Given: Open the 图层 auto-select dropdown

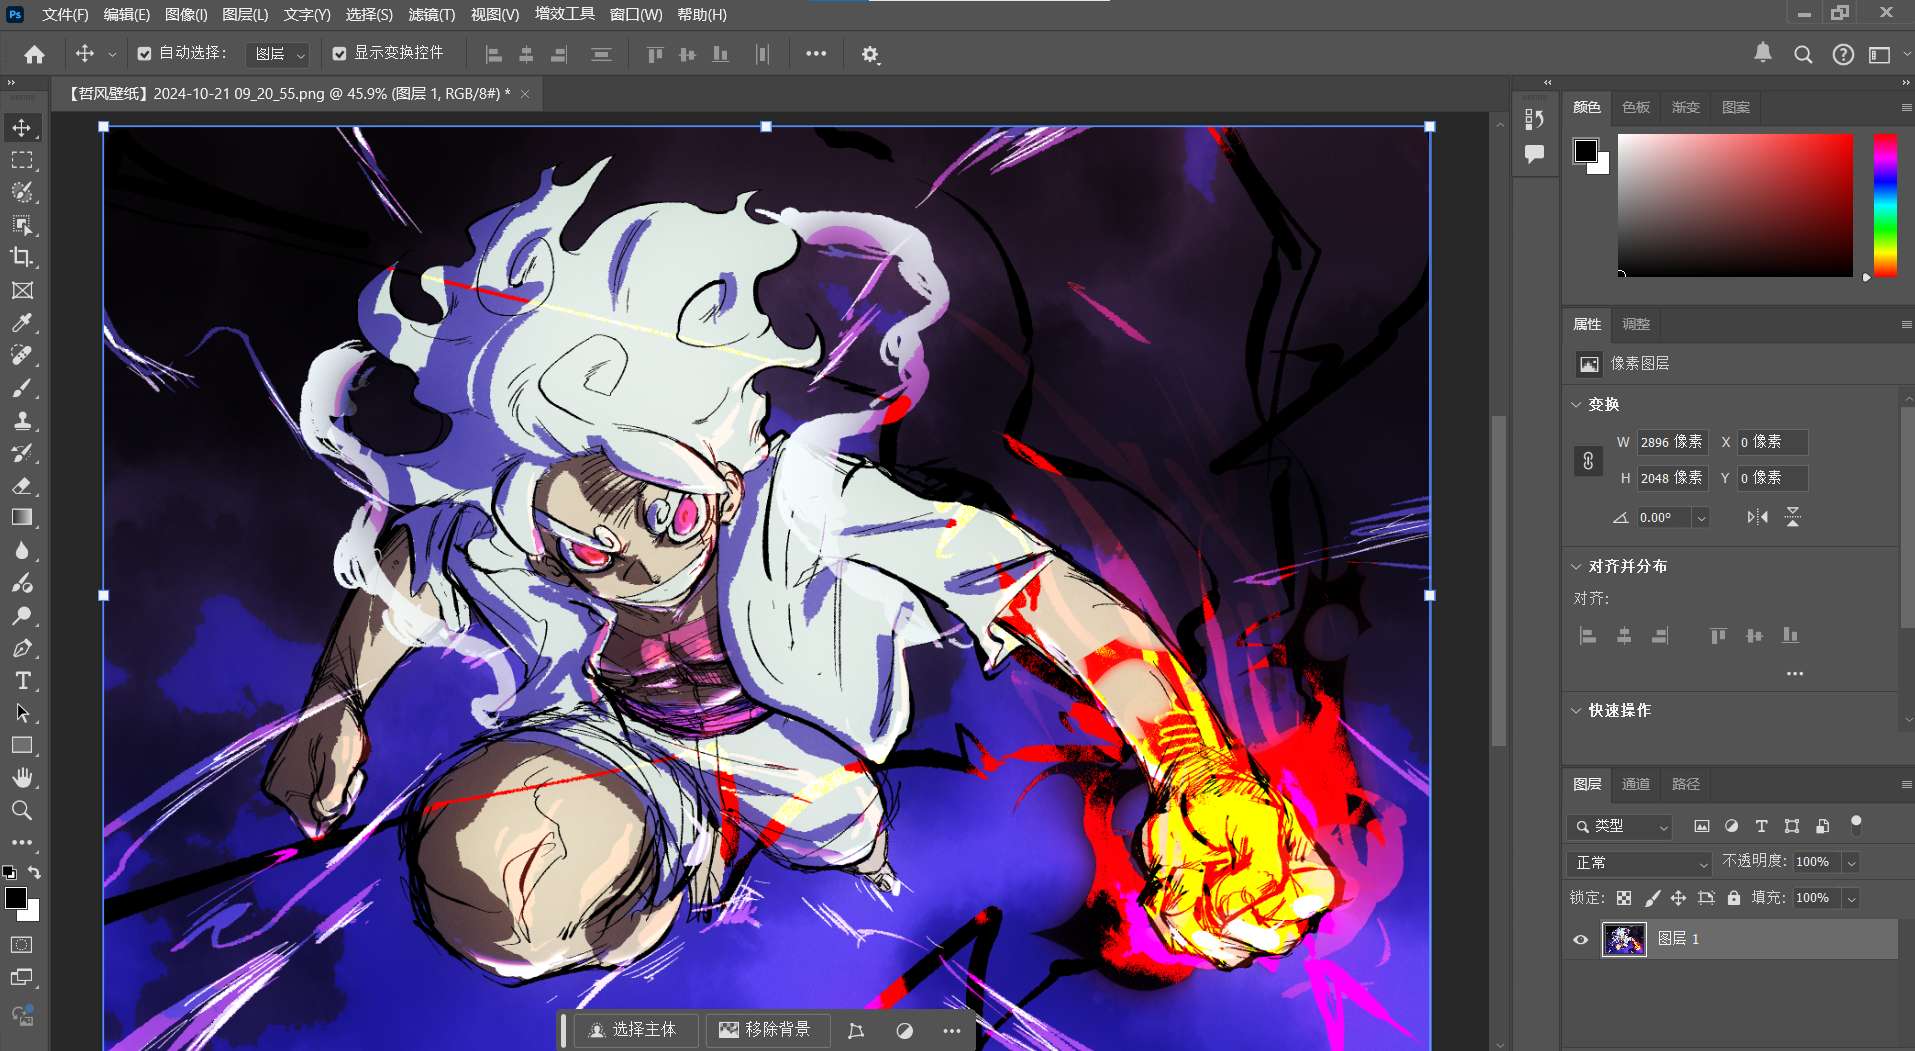Looking at the screenshot, I should point(277,54).
